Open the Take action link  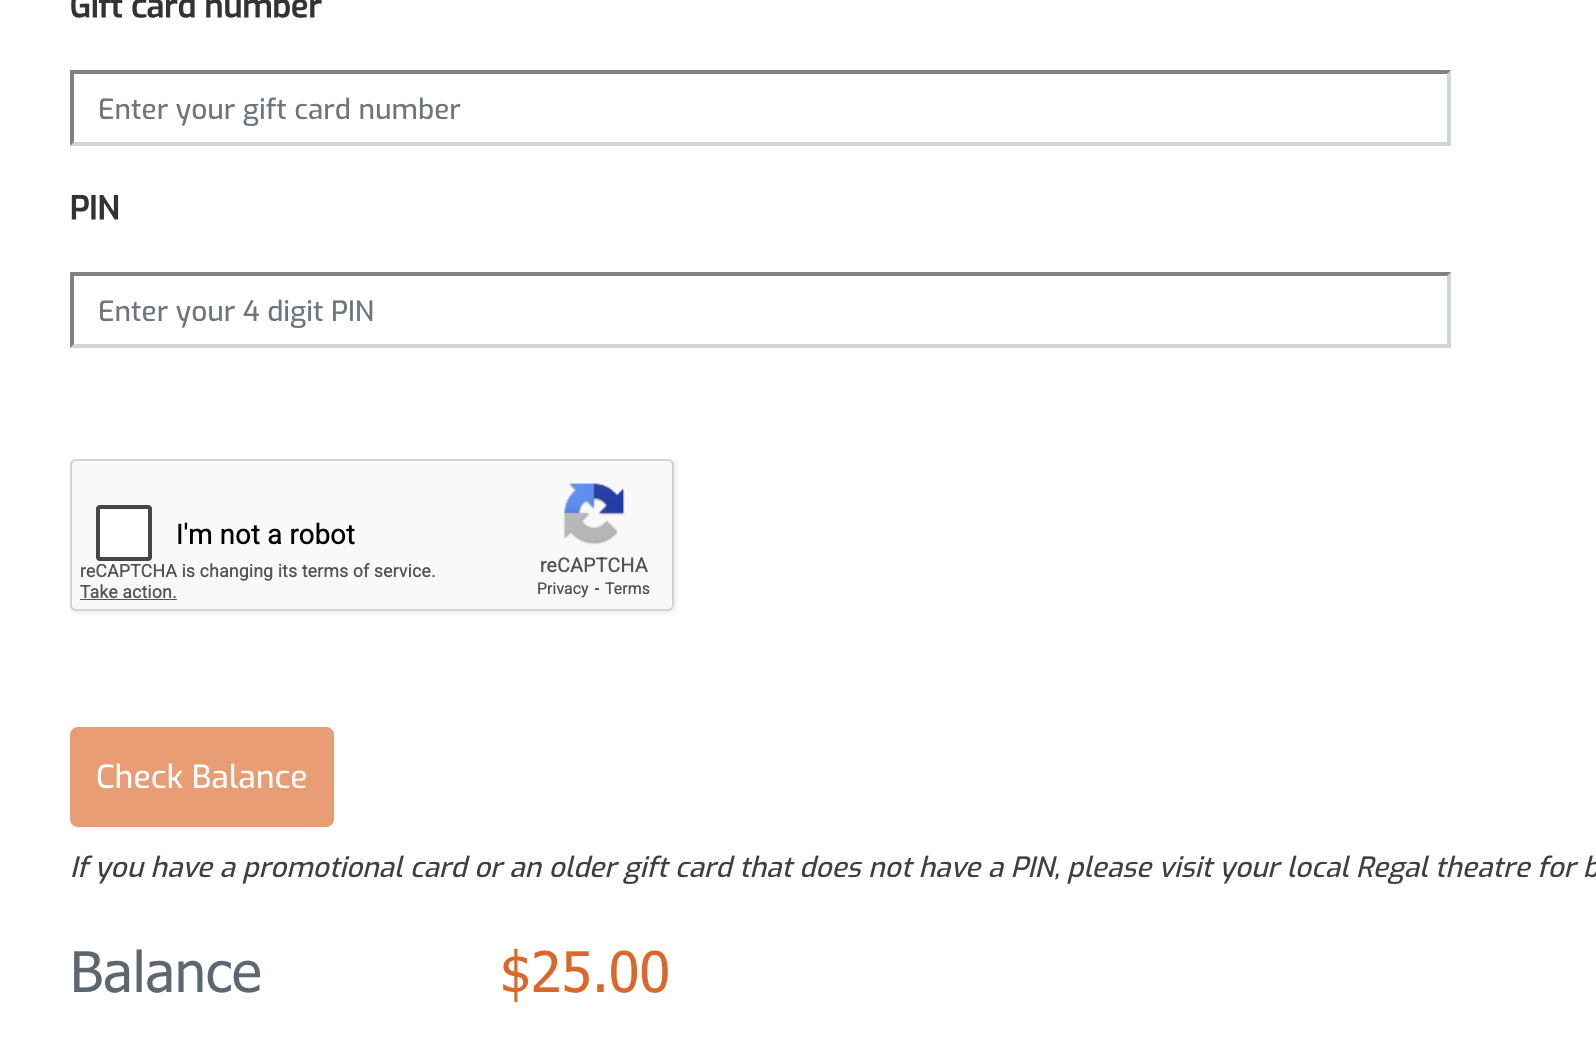pos(128,592)
